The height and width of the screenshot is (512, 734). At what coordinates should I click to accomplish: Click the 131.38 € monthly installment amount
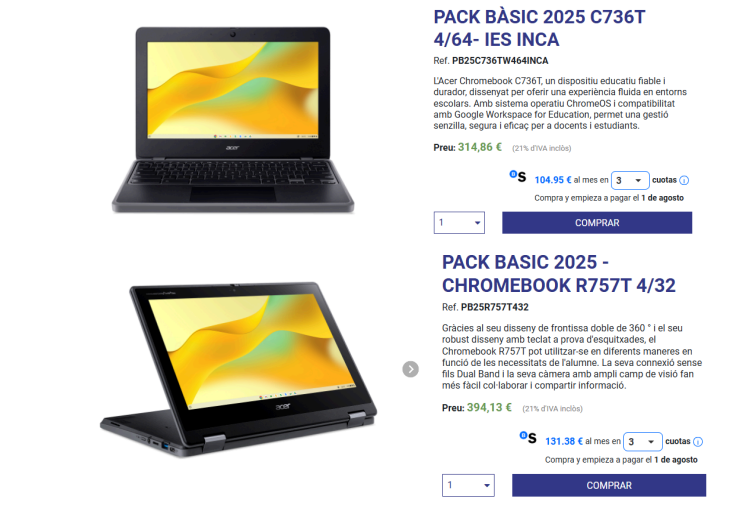[x=564, y=441]
